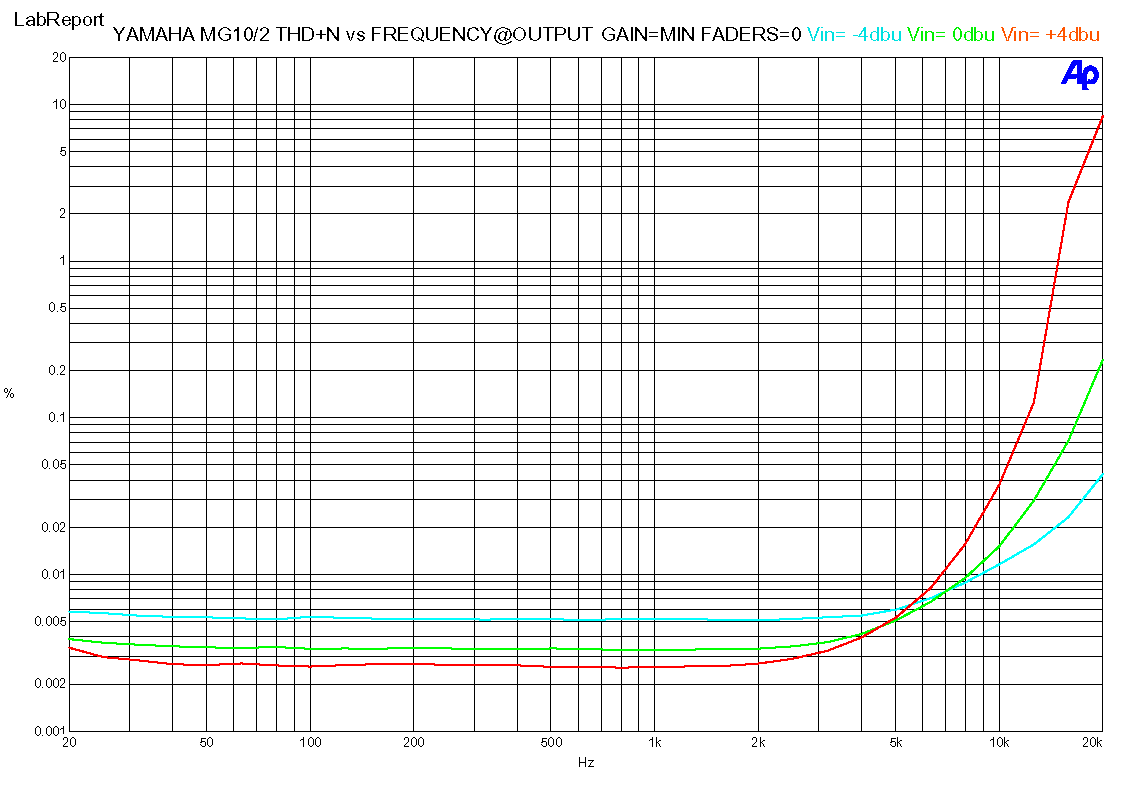Click the '0.001' y-axis tick label
1123x794 pixels.
pyautogui.click(x=51, y=731)
